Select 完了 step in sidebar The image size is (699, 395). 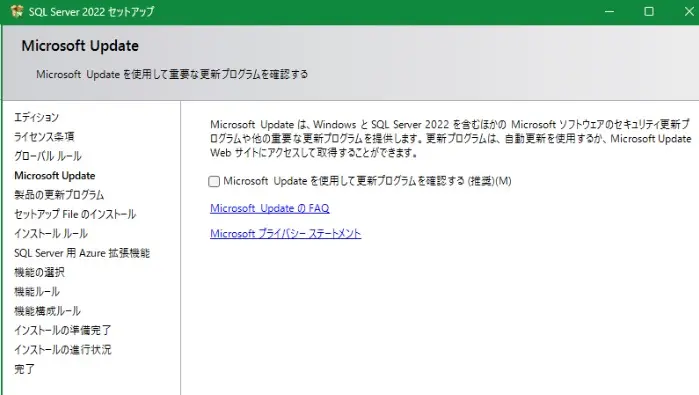pos(24,369)
